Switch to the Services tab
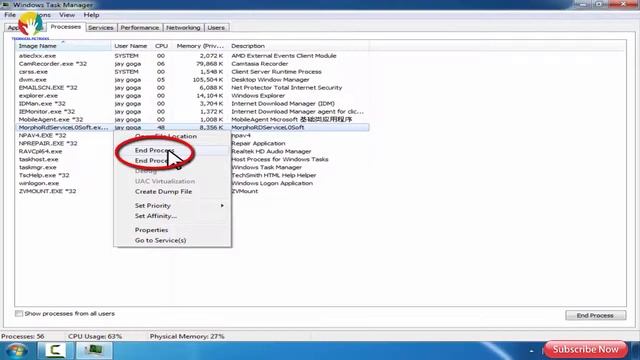 (x=101, y=28)
